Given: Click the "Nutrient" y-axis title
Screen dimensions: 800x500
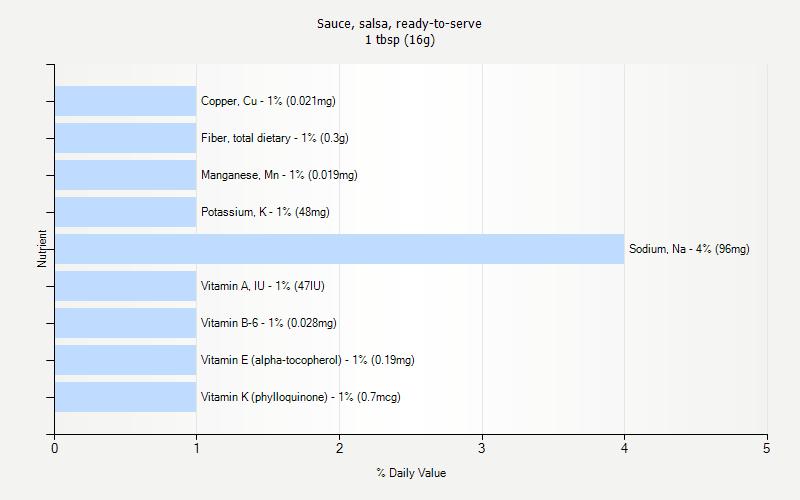Looking at the screenshot, I should tap(42, 249).
